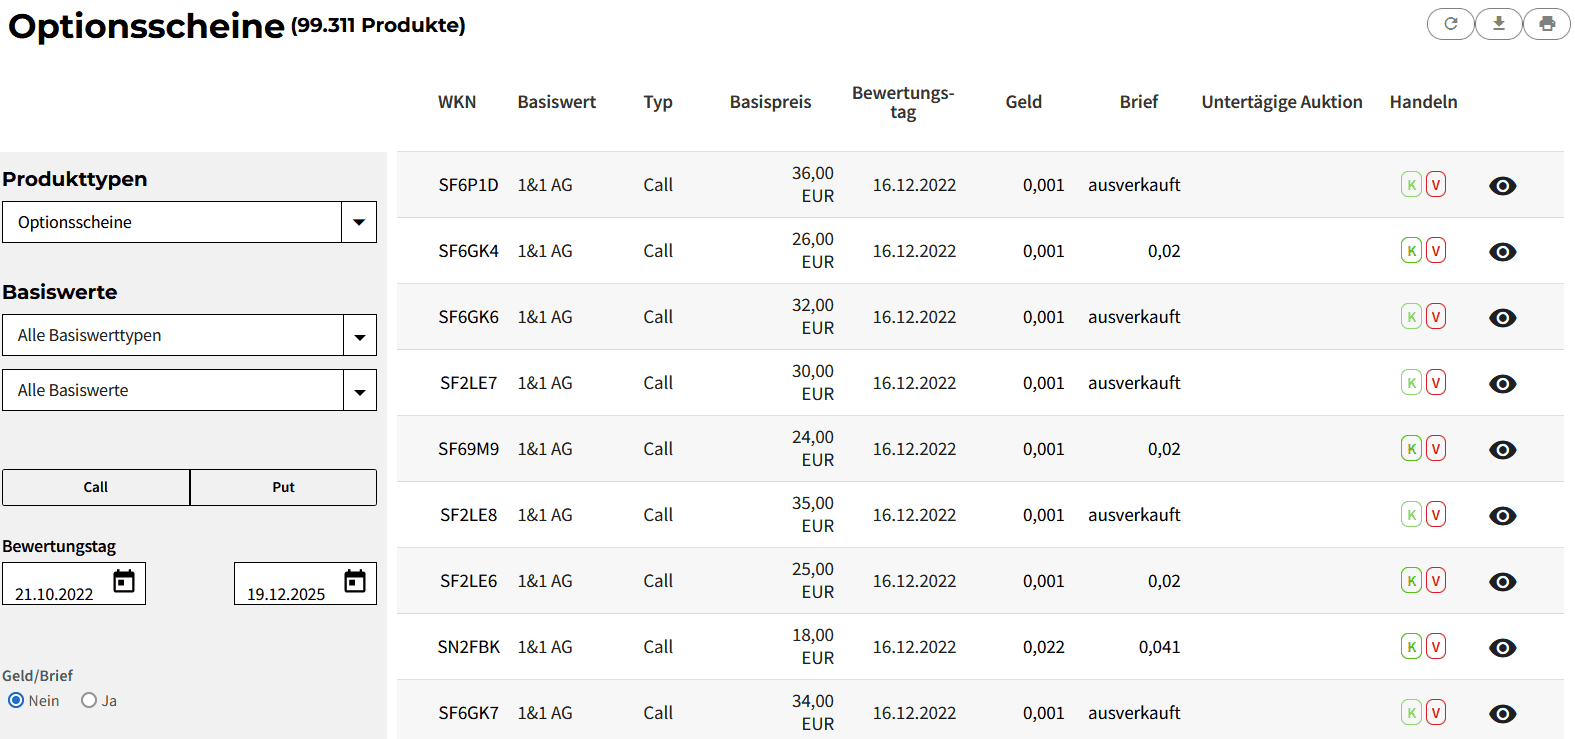
Task: Click the download icon button
Action: tap(1498, 24)
